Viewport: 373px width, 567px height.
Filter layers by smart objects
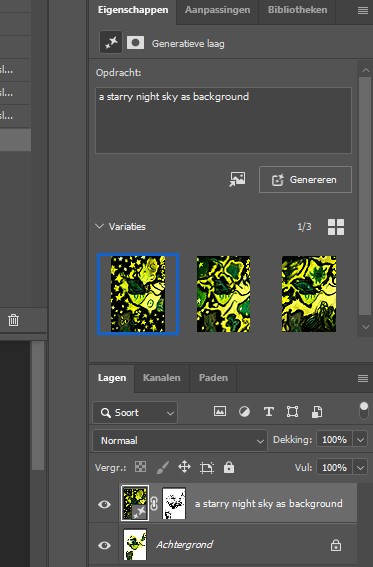click(x=317, y=412)
